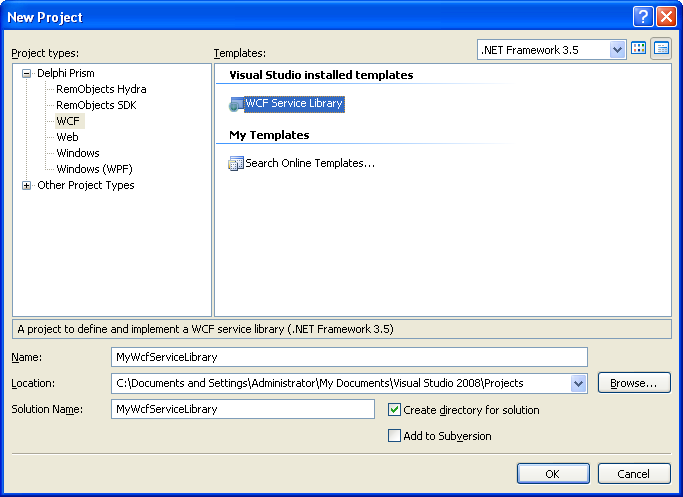683x497 pixels.
Task: Select the Web project type
Action: pyautogui.click(x=67, y=137)
